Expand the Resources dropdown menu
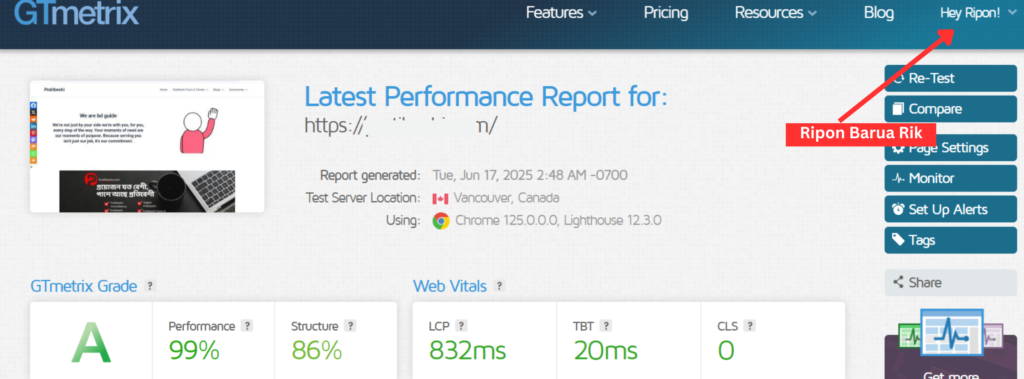 [x=776, y=13]
